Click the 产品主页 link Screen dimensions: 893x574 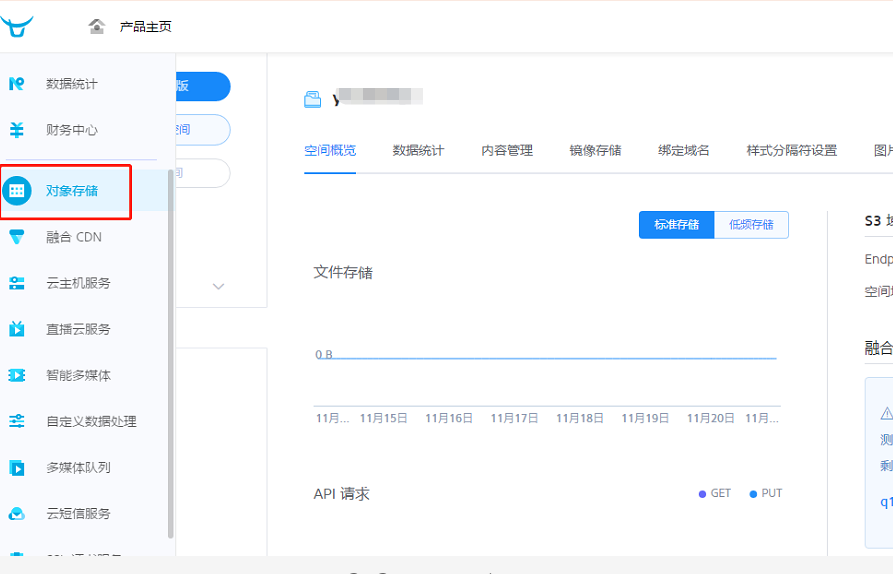point(145,27)
